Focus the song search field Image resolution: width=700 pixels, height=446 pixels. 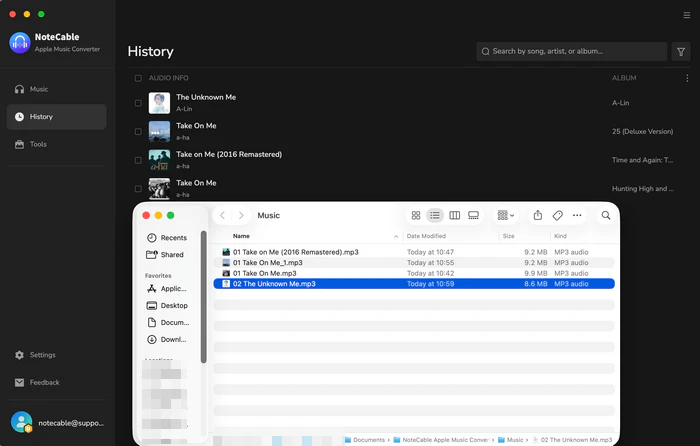pyautogui.click(x=571, y=52)
